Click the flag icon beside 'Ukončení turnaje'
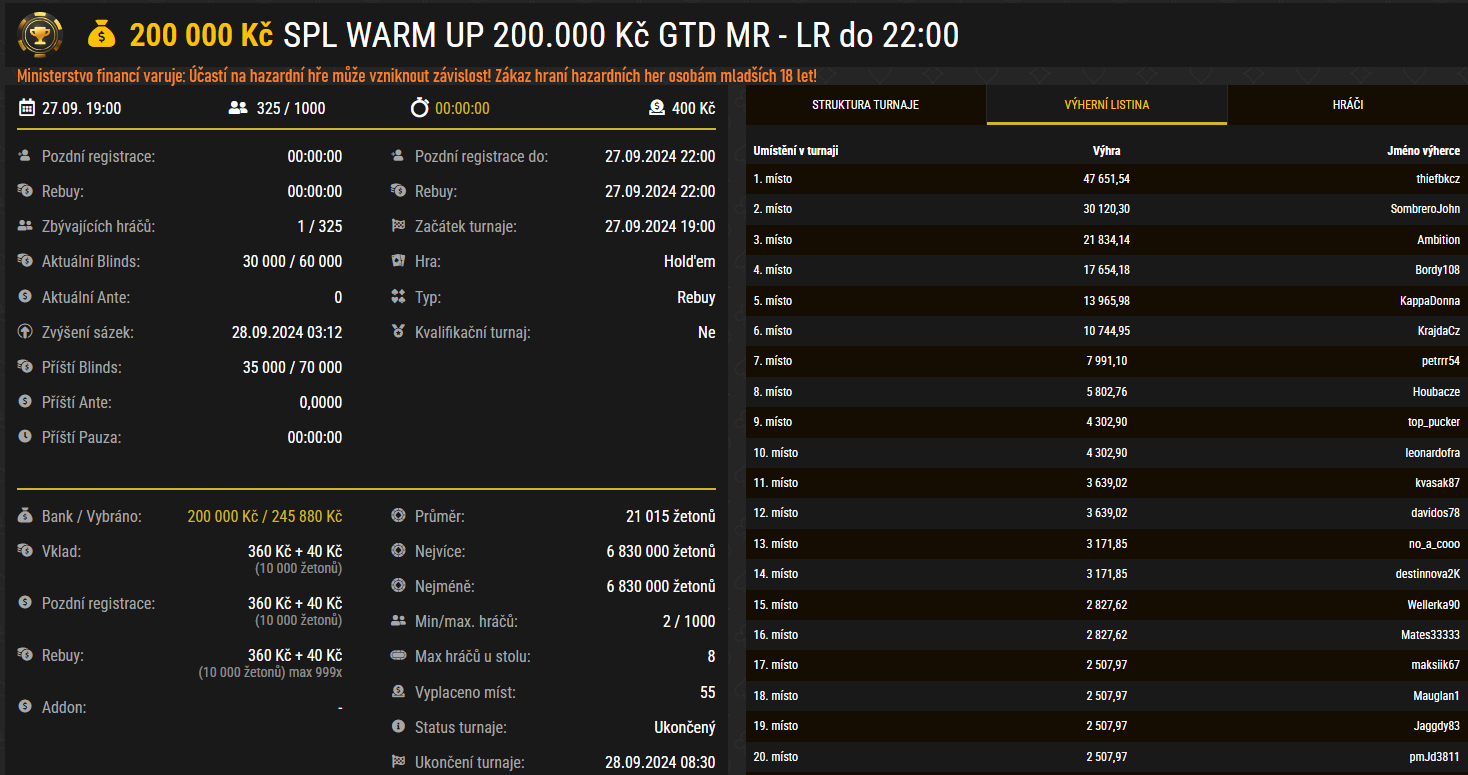The image size is (1468, 775). coord(398,762)
